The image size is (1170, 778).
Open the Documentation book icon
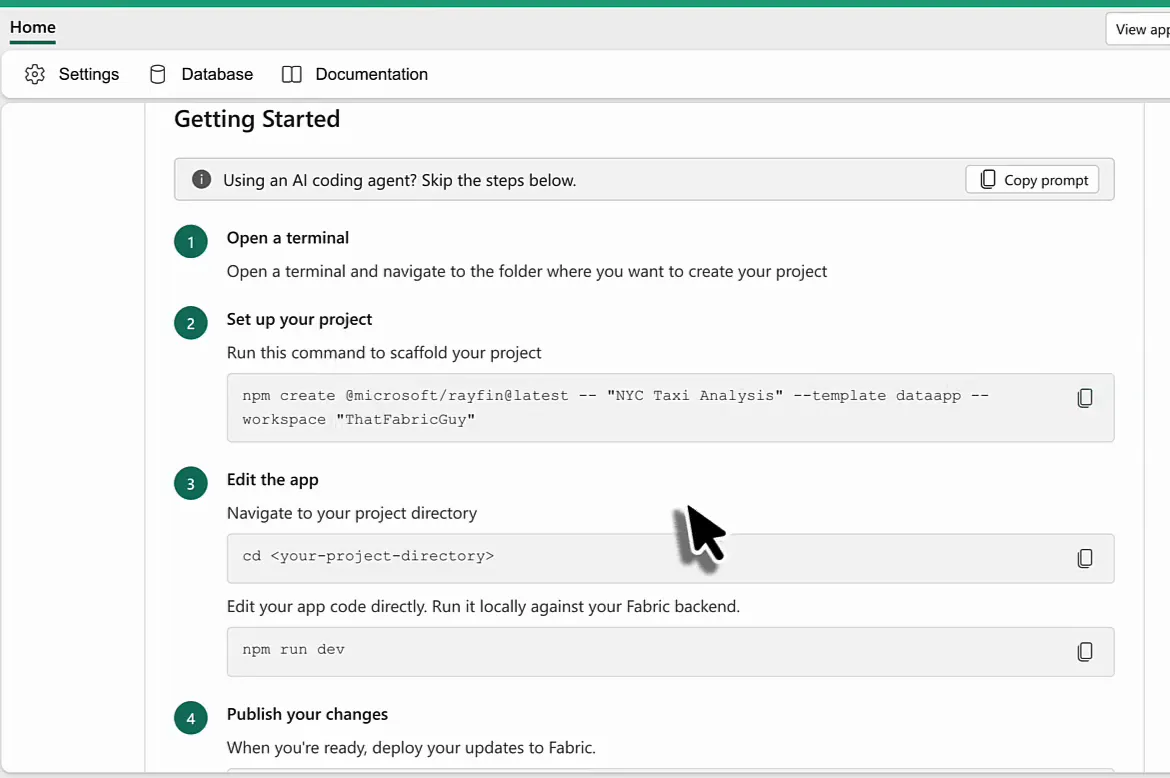click(x=292, y=74)
